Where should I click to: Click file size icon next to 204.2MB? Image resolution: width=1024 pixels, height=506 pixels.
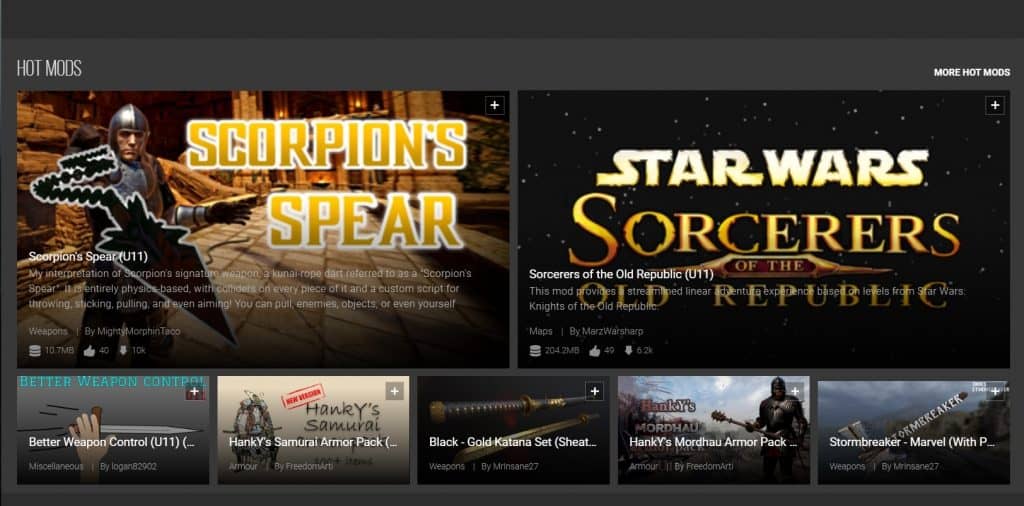point(535,351)
